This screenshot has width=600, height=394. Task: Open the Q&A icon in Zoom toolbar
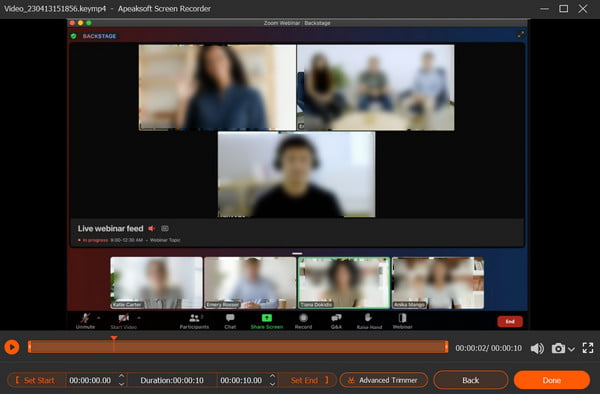(336, 318)
